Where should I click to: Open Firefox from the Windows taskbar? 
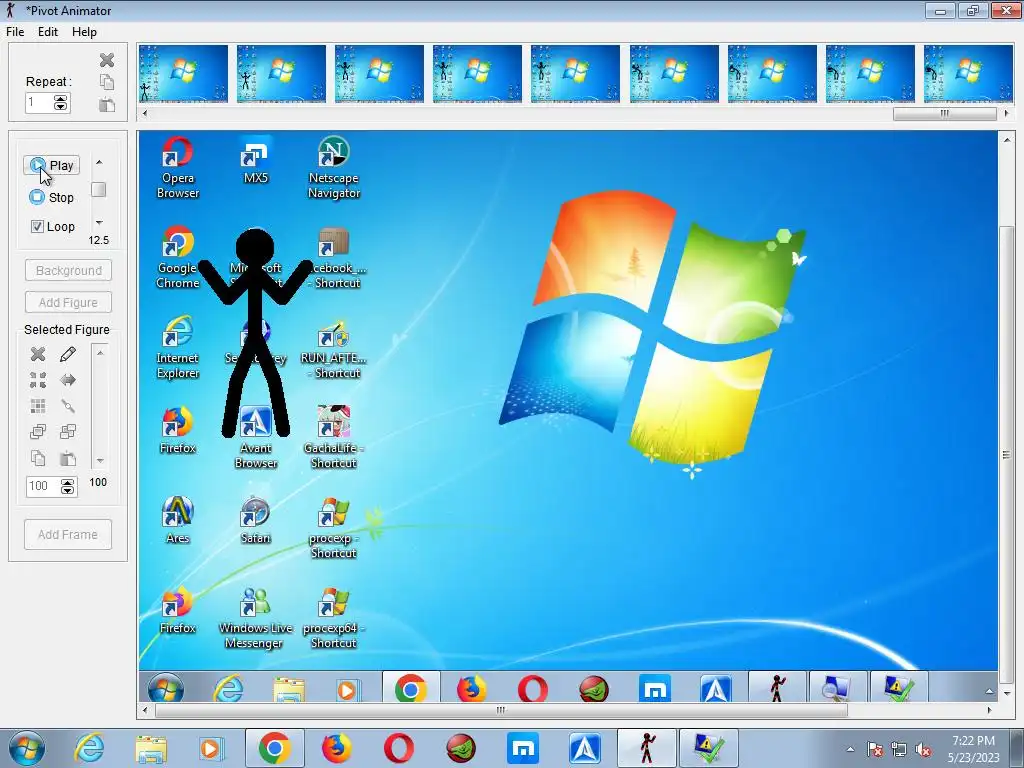click(336, 748)
